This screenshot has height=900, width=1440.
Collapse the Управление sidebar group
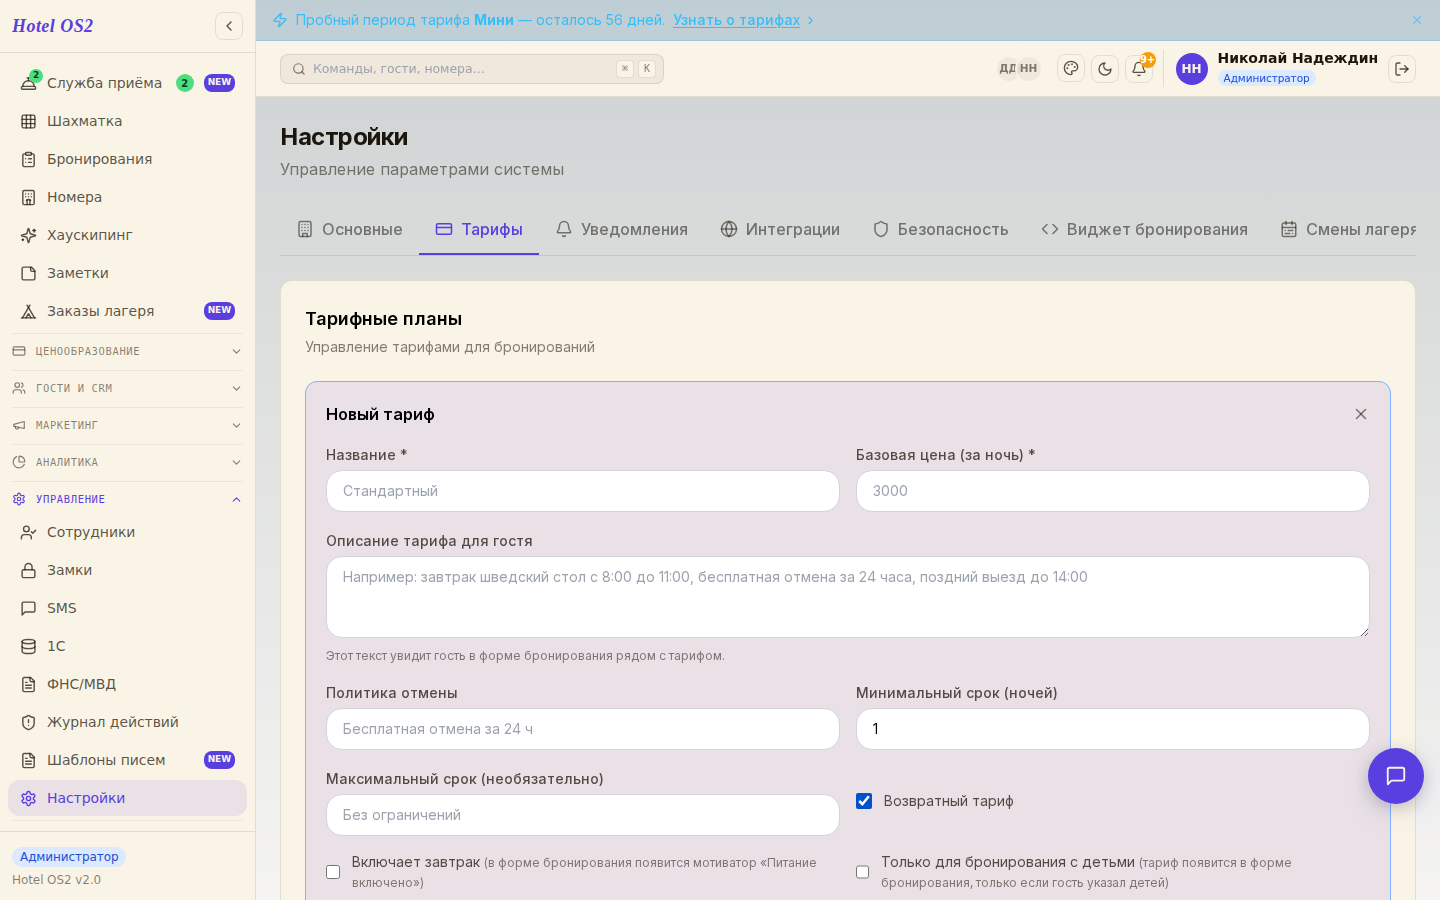tap(127, 499)
